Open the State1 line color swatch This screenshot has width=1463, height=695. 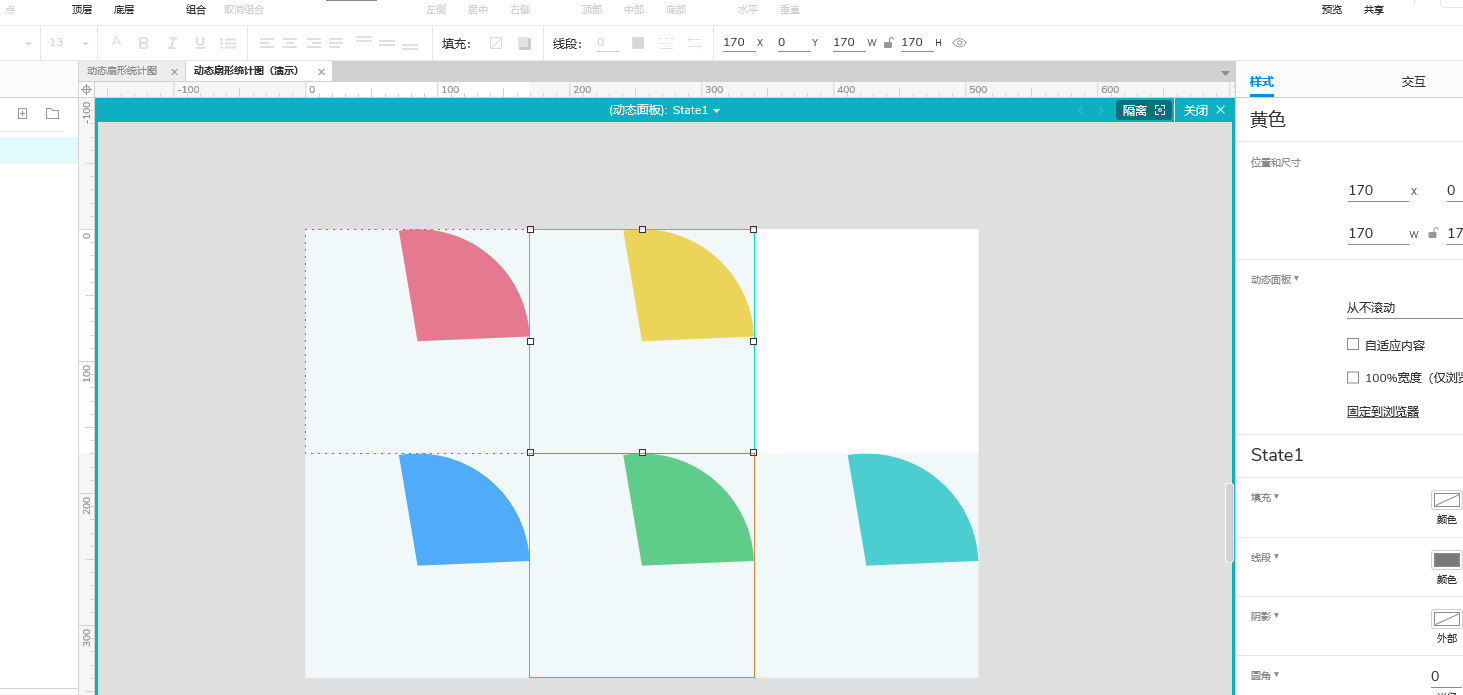pos(1446,560)
